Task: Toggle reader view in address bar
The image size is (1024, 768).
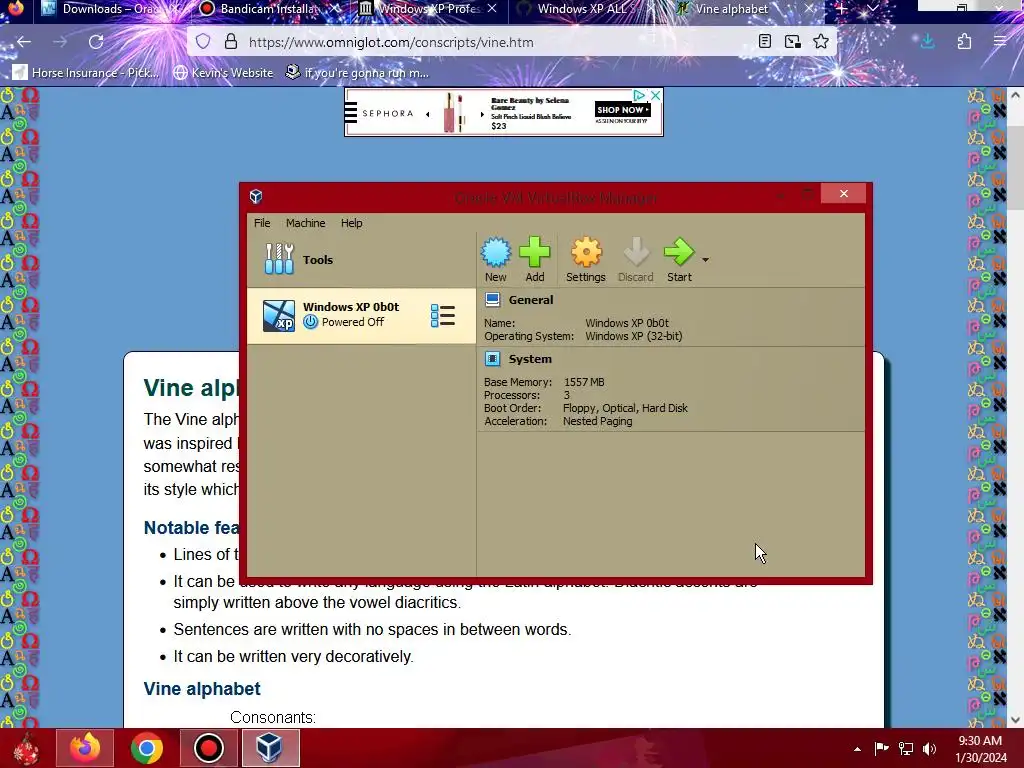Action: point(765,42)
